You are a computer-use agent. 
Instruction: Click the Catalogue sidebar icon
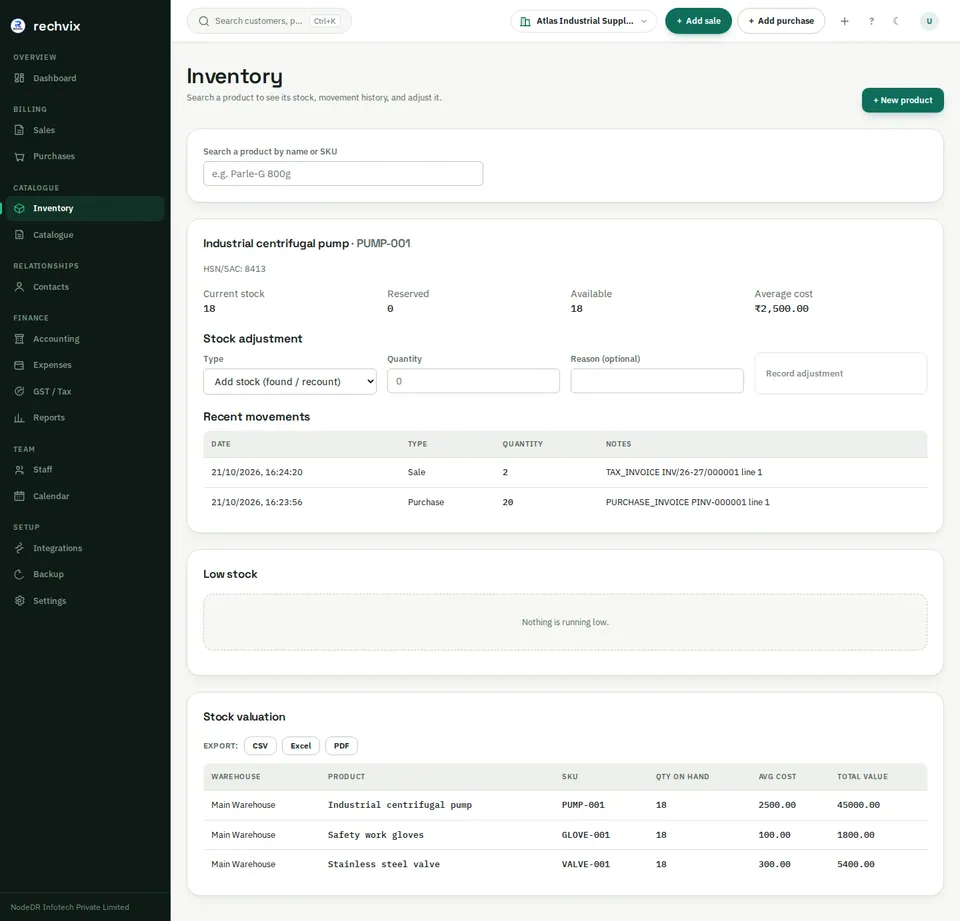click(x=20, y=235)
